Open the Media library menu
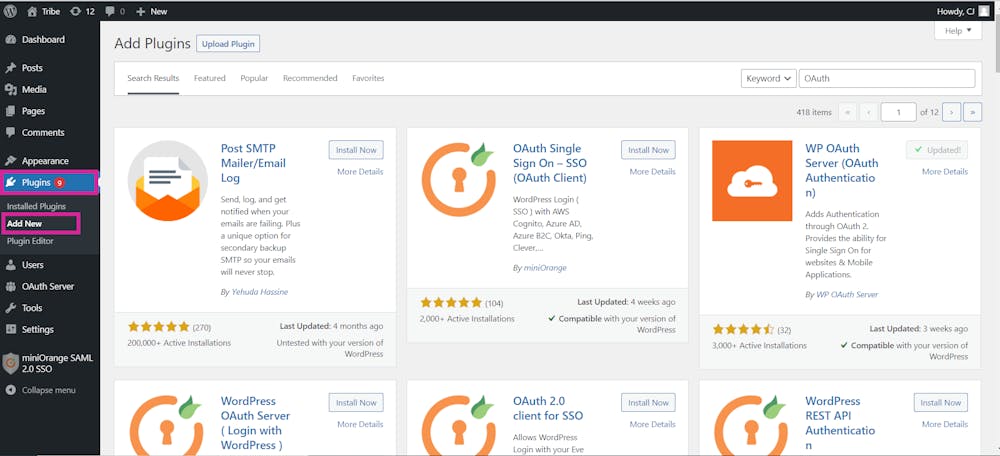The image size is (1000, 456). 34,89
